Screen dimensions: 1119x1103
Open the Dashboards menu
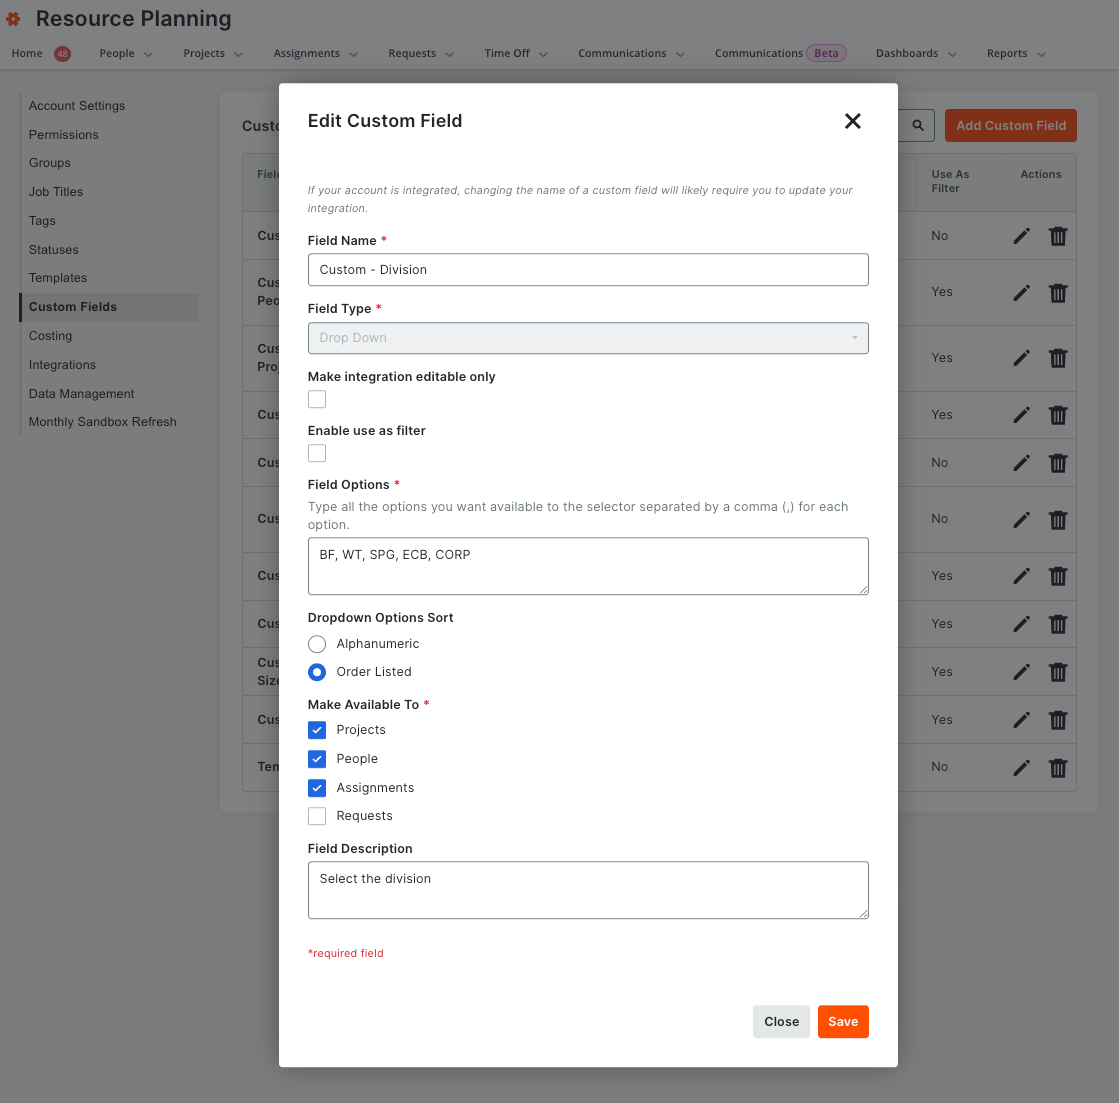916,54
